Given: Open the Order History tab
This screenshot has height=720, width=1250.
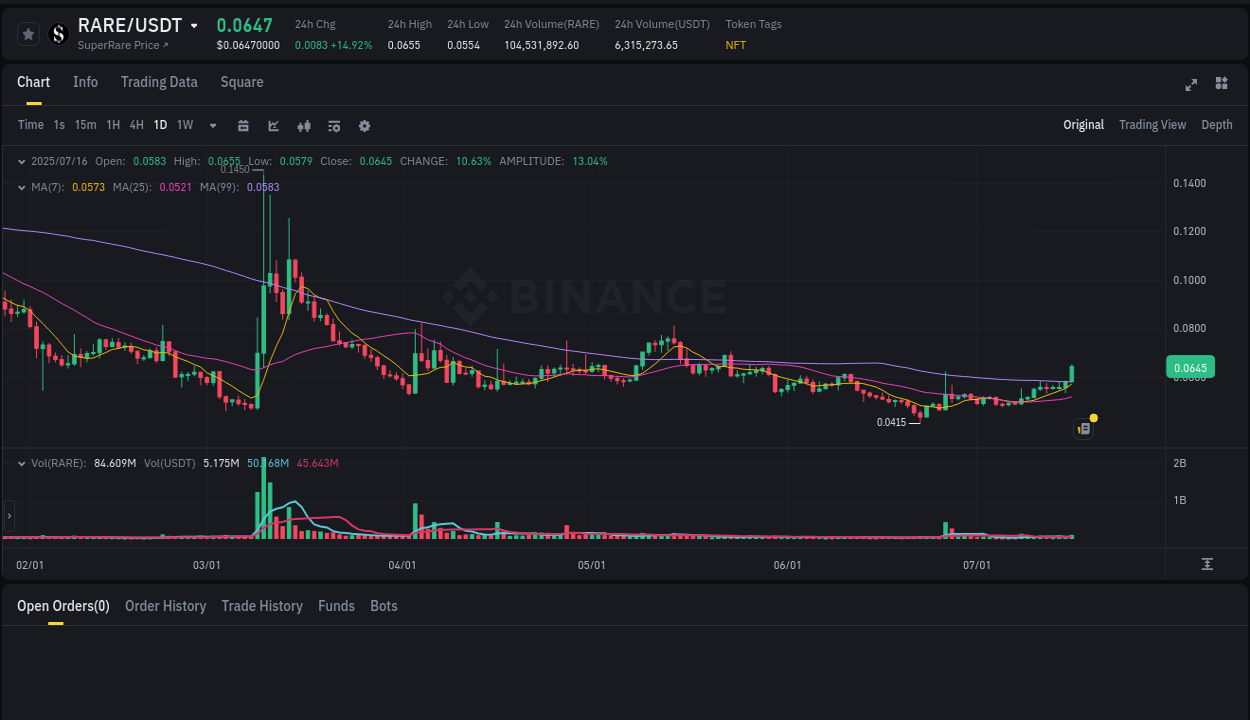Looking at the screenshot, I should tap(165, 606).
